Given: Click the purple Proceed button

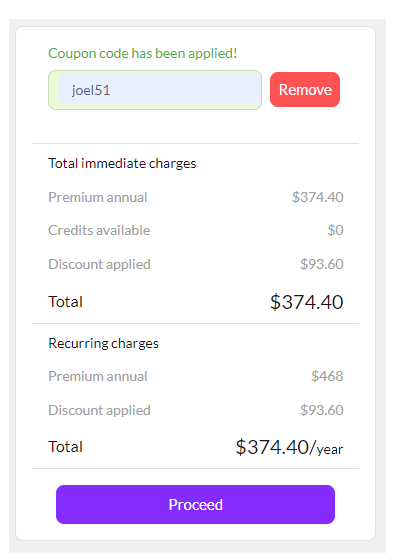Looking at the screenshot, I should pos(195,504).
